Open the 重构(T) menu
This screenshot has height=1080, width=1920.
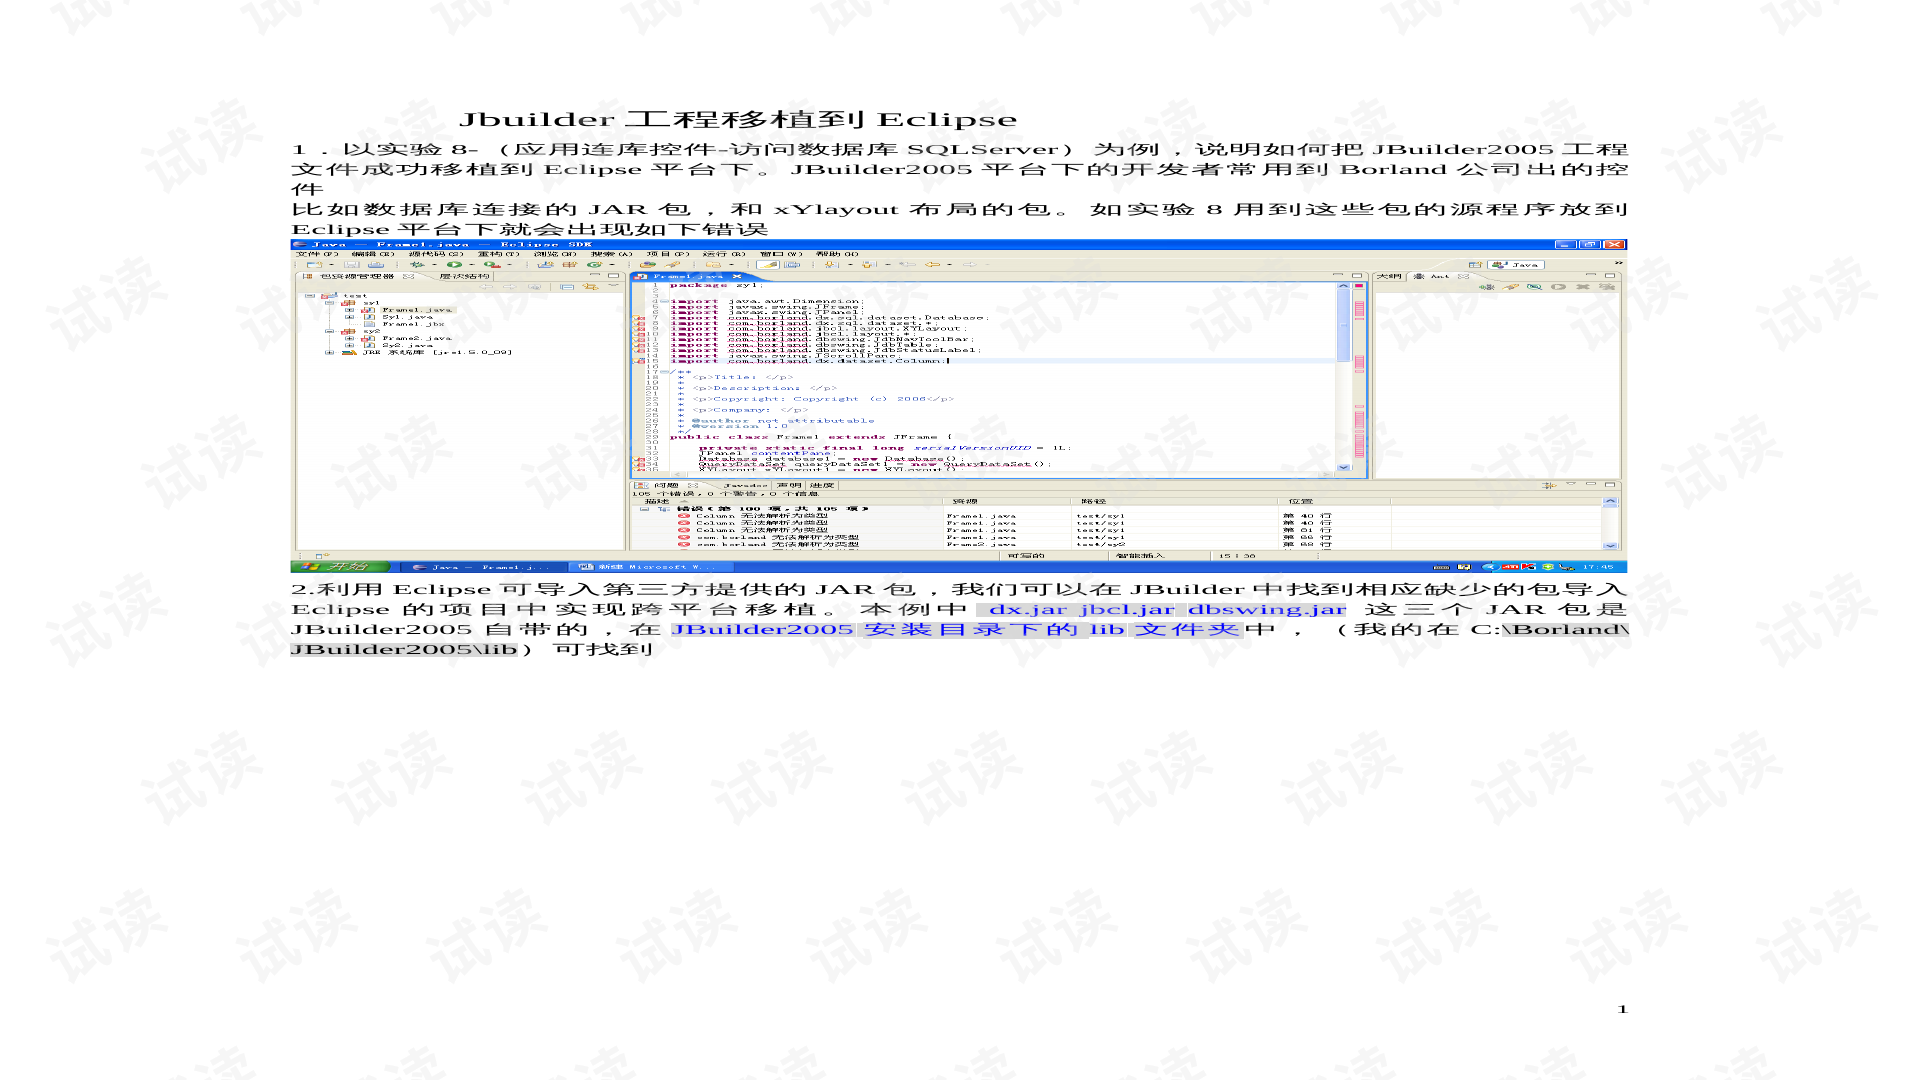[499, 254]
